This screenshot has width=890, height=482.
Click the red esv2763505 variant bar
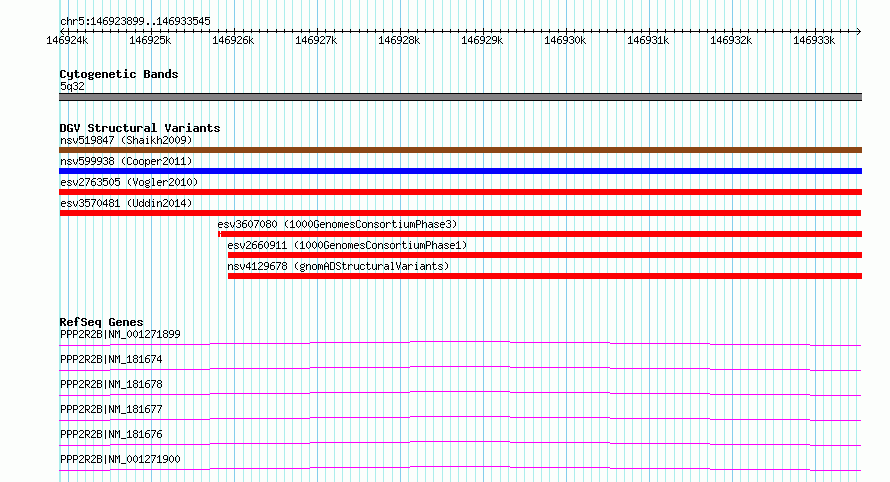pyautogui.click(x=460, y=192)
